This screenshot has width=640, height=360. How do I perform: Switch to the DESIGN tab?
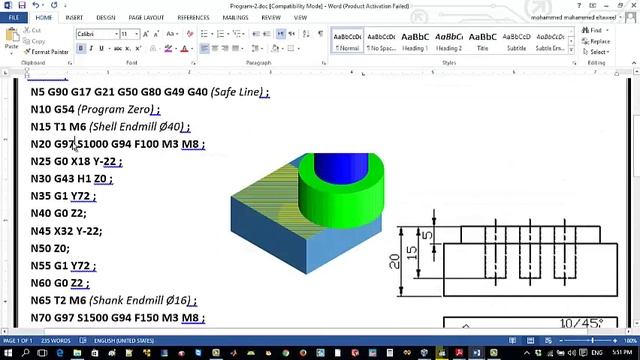(x=106, y=18)
